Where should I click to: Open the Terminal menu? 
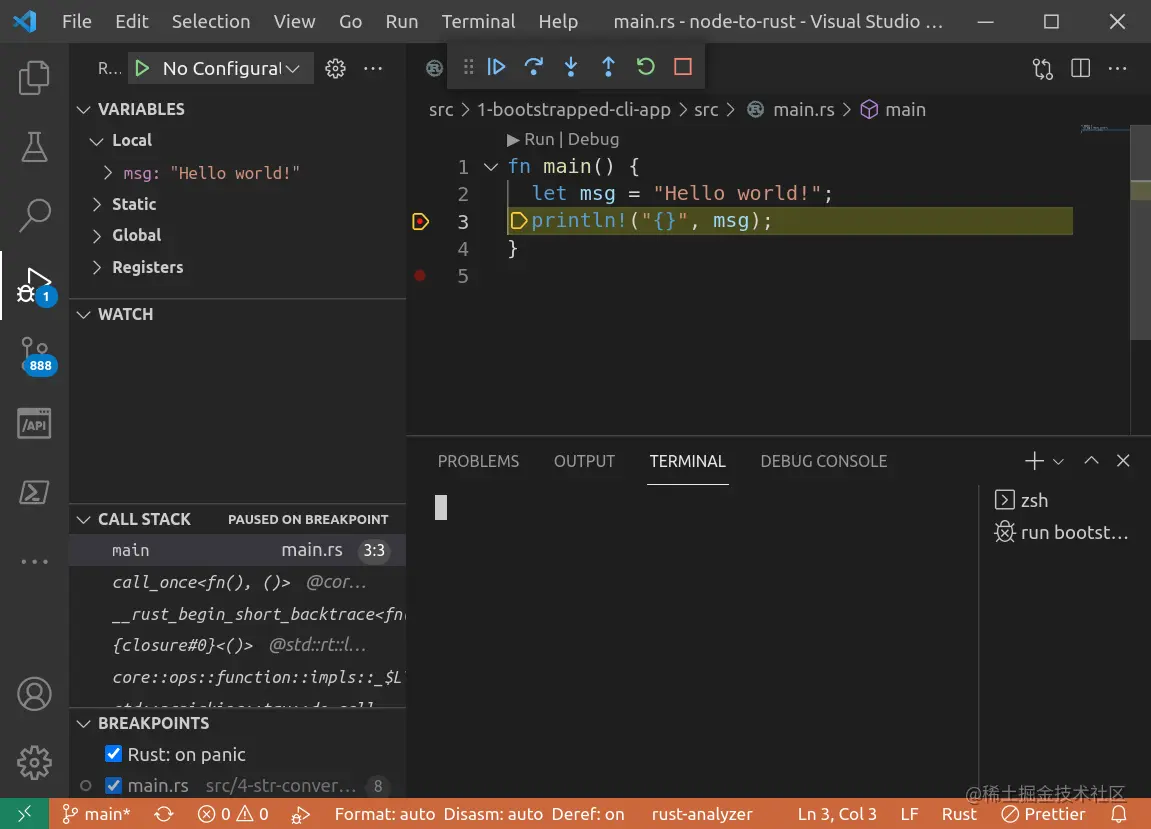478,21
